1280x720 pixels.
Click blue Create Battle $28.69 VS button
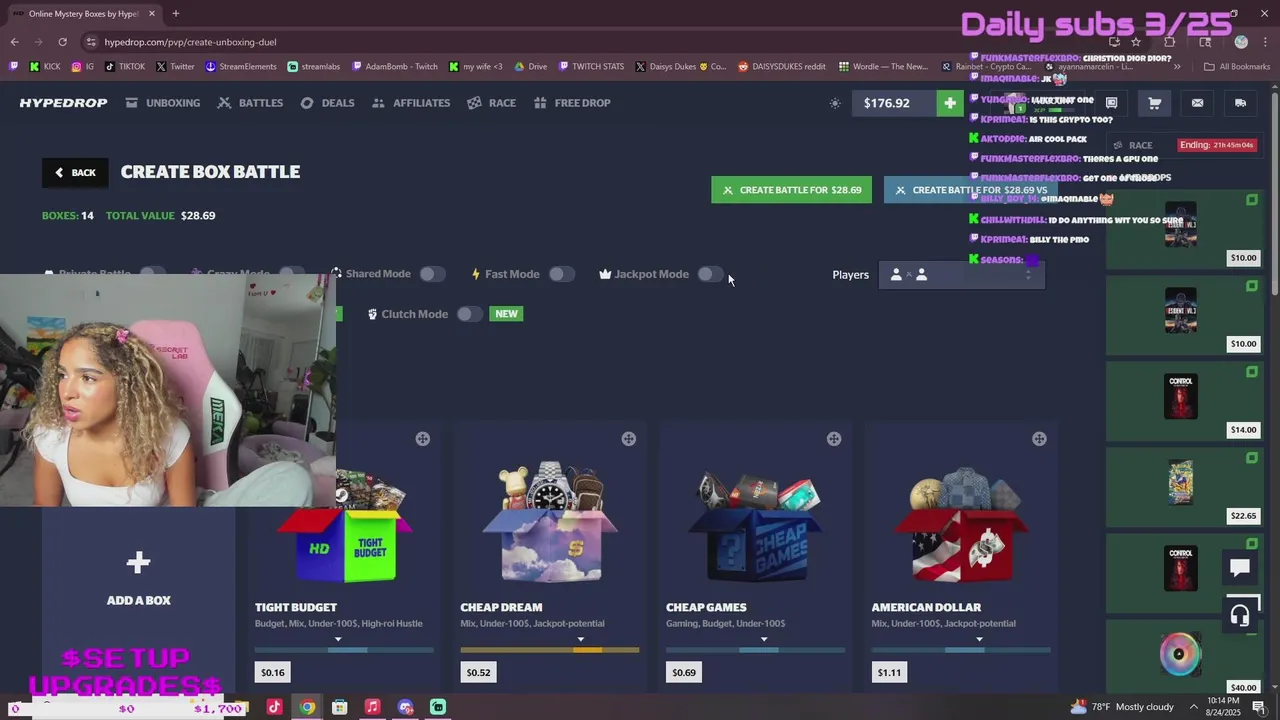[970, 190]
